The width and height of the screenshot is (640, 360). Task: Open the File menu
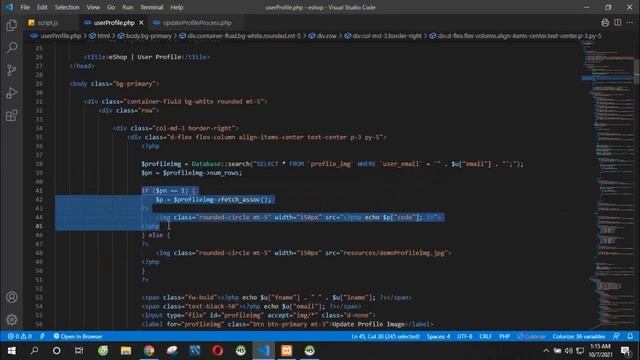[25, 7]
